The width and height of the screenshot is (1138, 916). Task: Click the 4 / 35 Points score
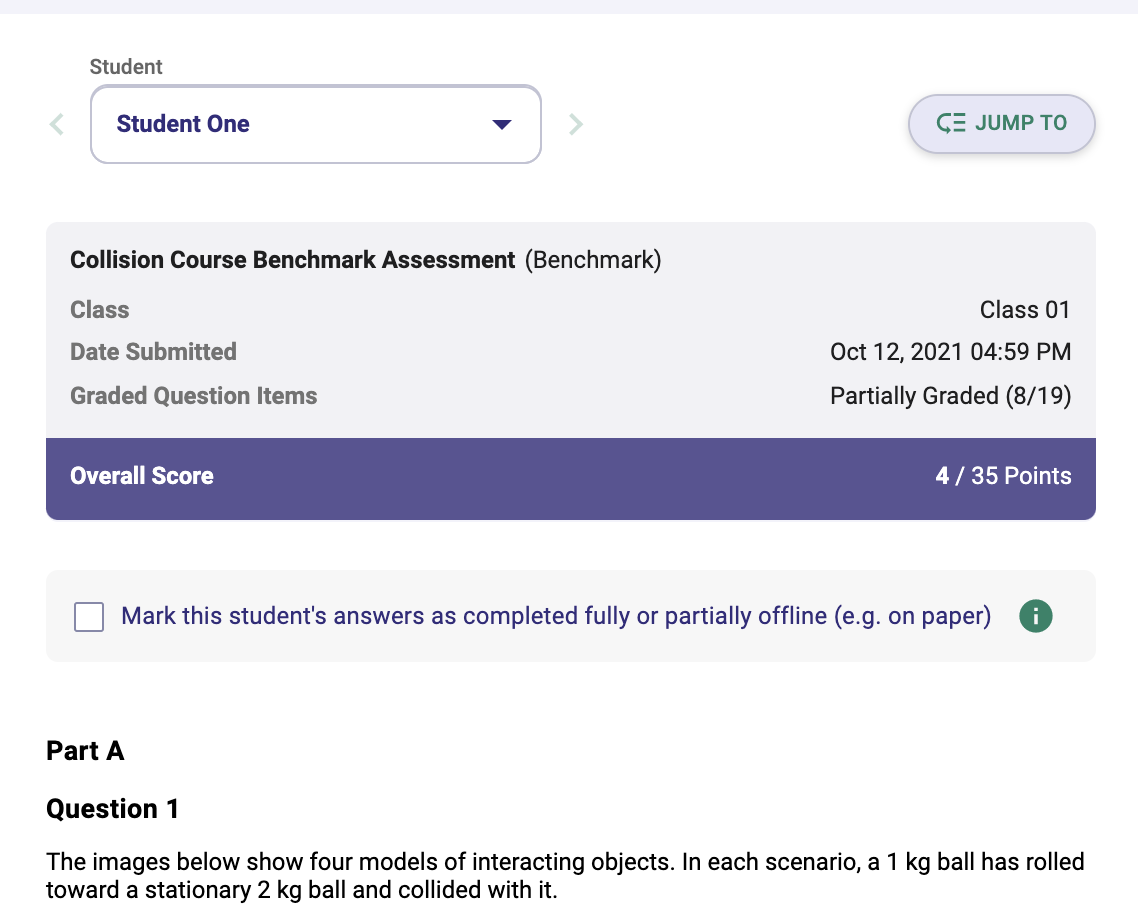click(1003, 475)
